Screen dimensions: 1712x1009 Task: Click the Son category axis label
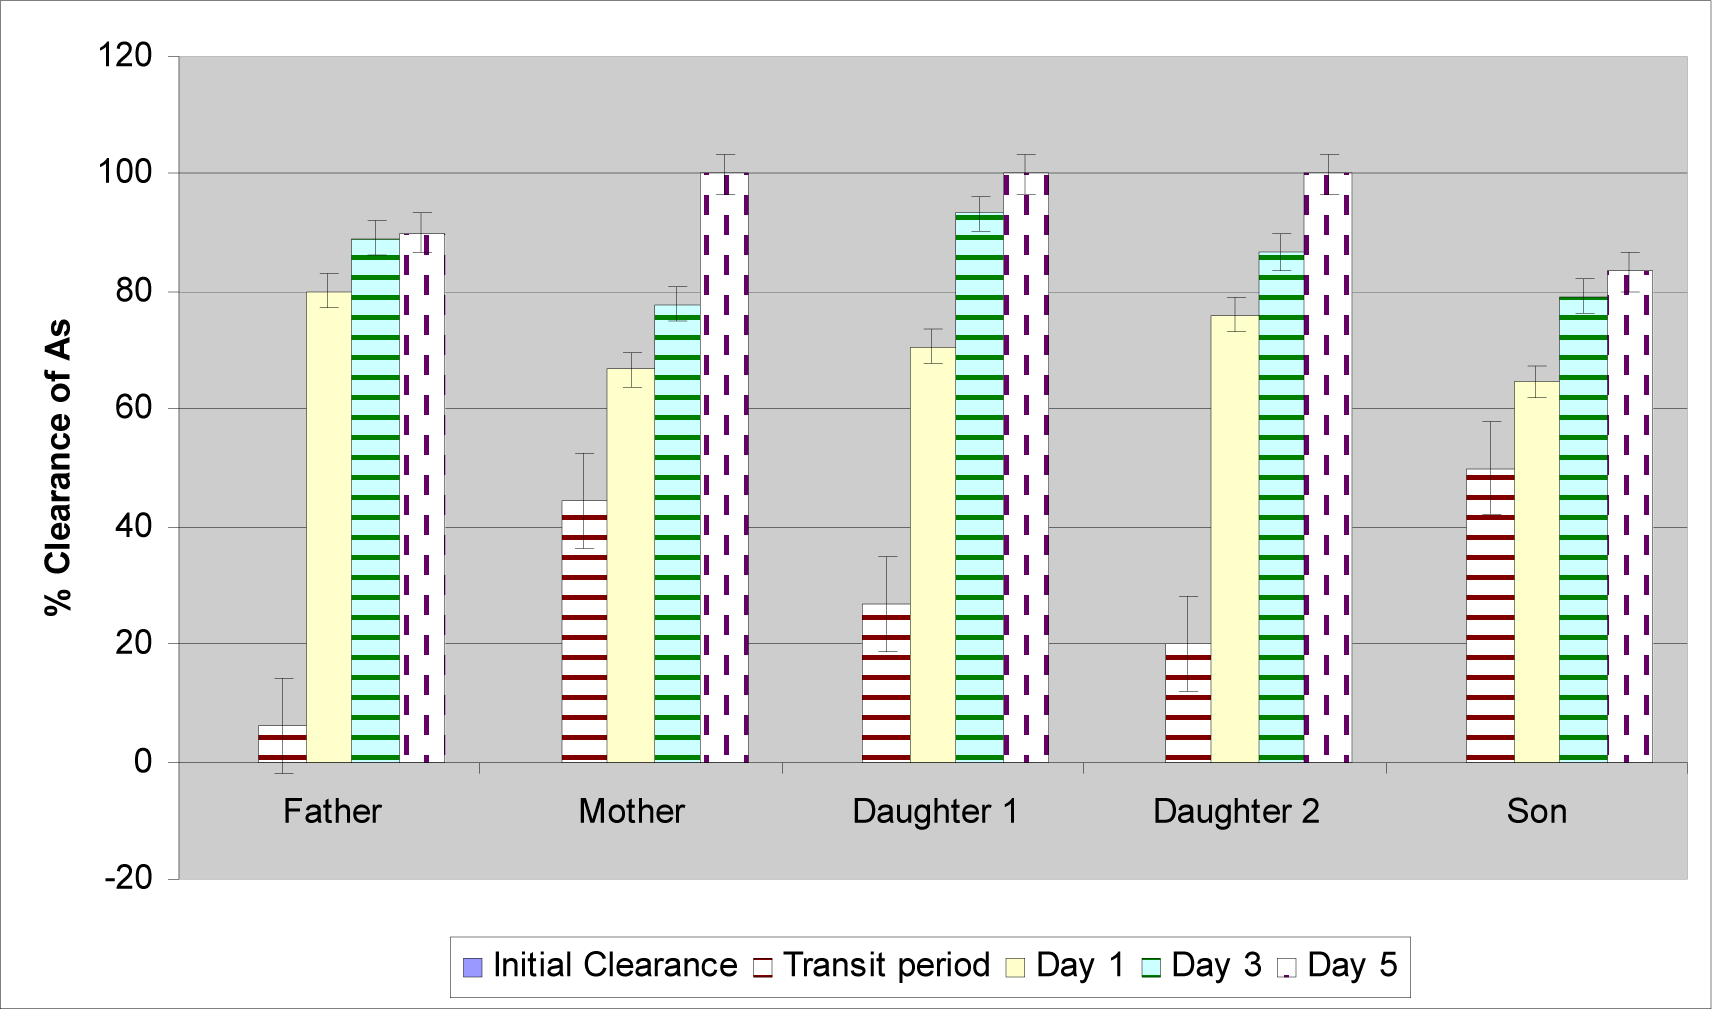[1536, 811]
